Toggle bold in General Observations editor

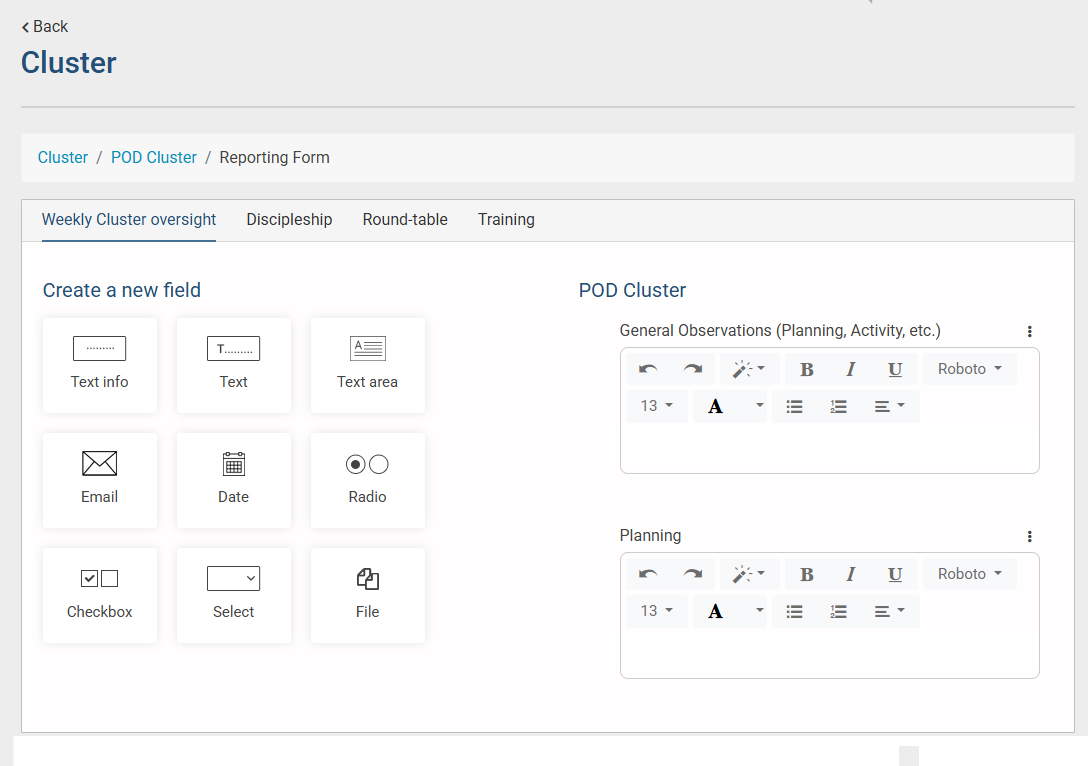tap(806, 369)
